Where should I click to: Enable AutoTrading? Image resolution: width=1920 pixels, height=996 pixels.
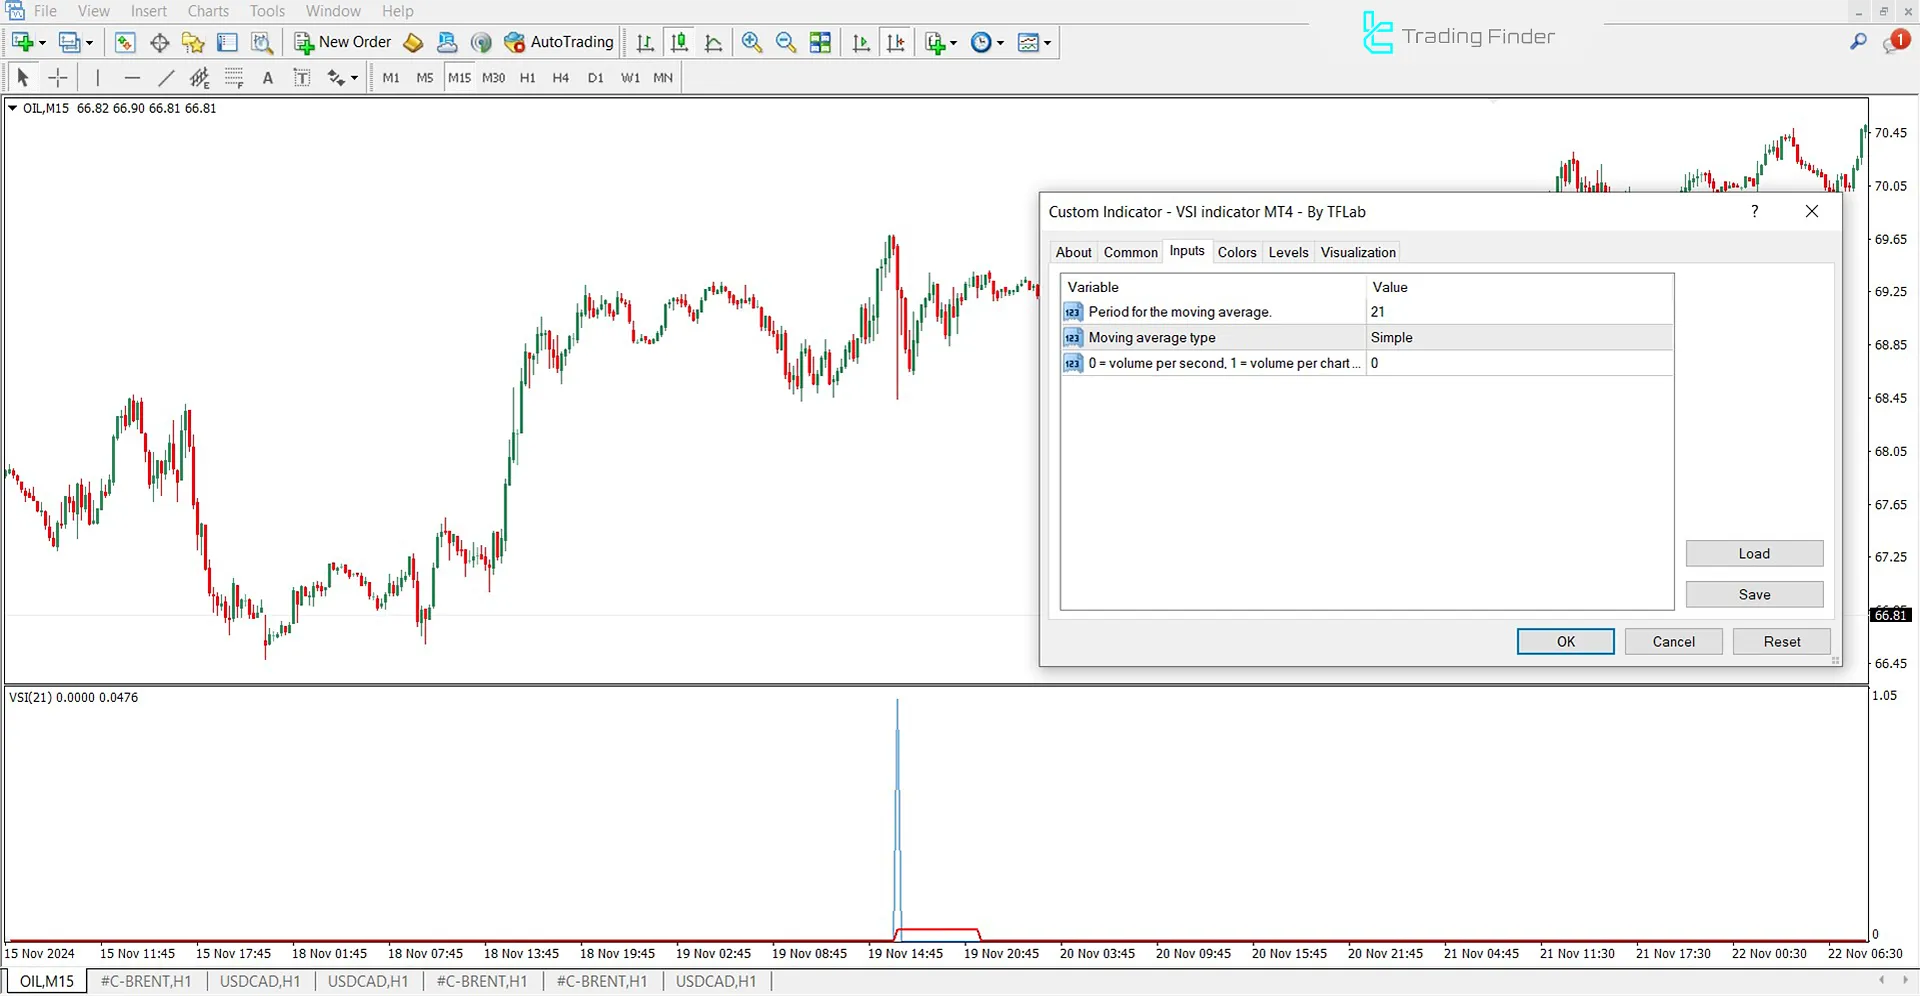(557, 42)
